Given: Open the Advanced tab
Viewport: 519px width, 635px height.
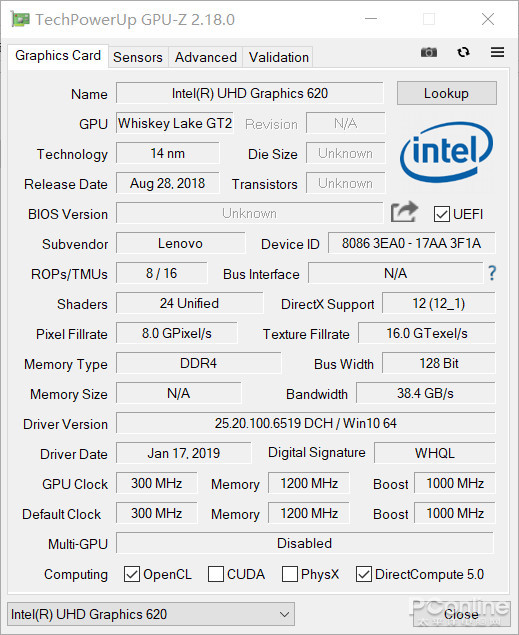Looking at the screenshot, I should coord(206,57).
